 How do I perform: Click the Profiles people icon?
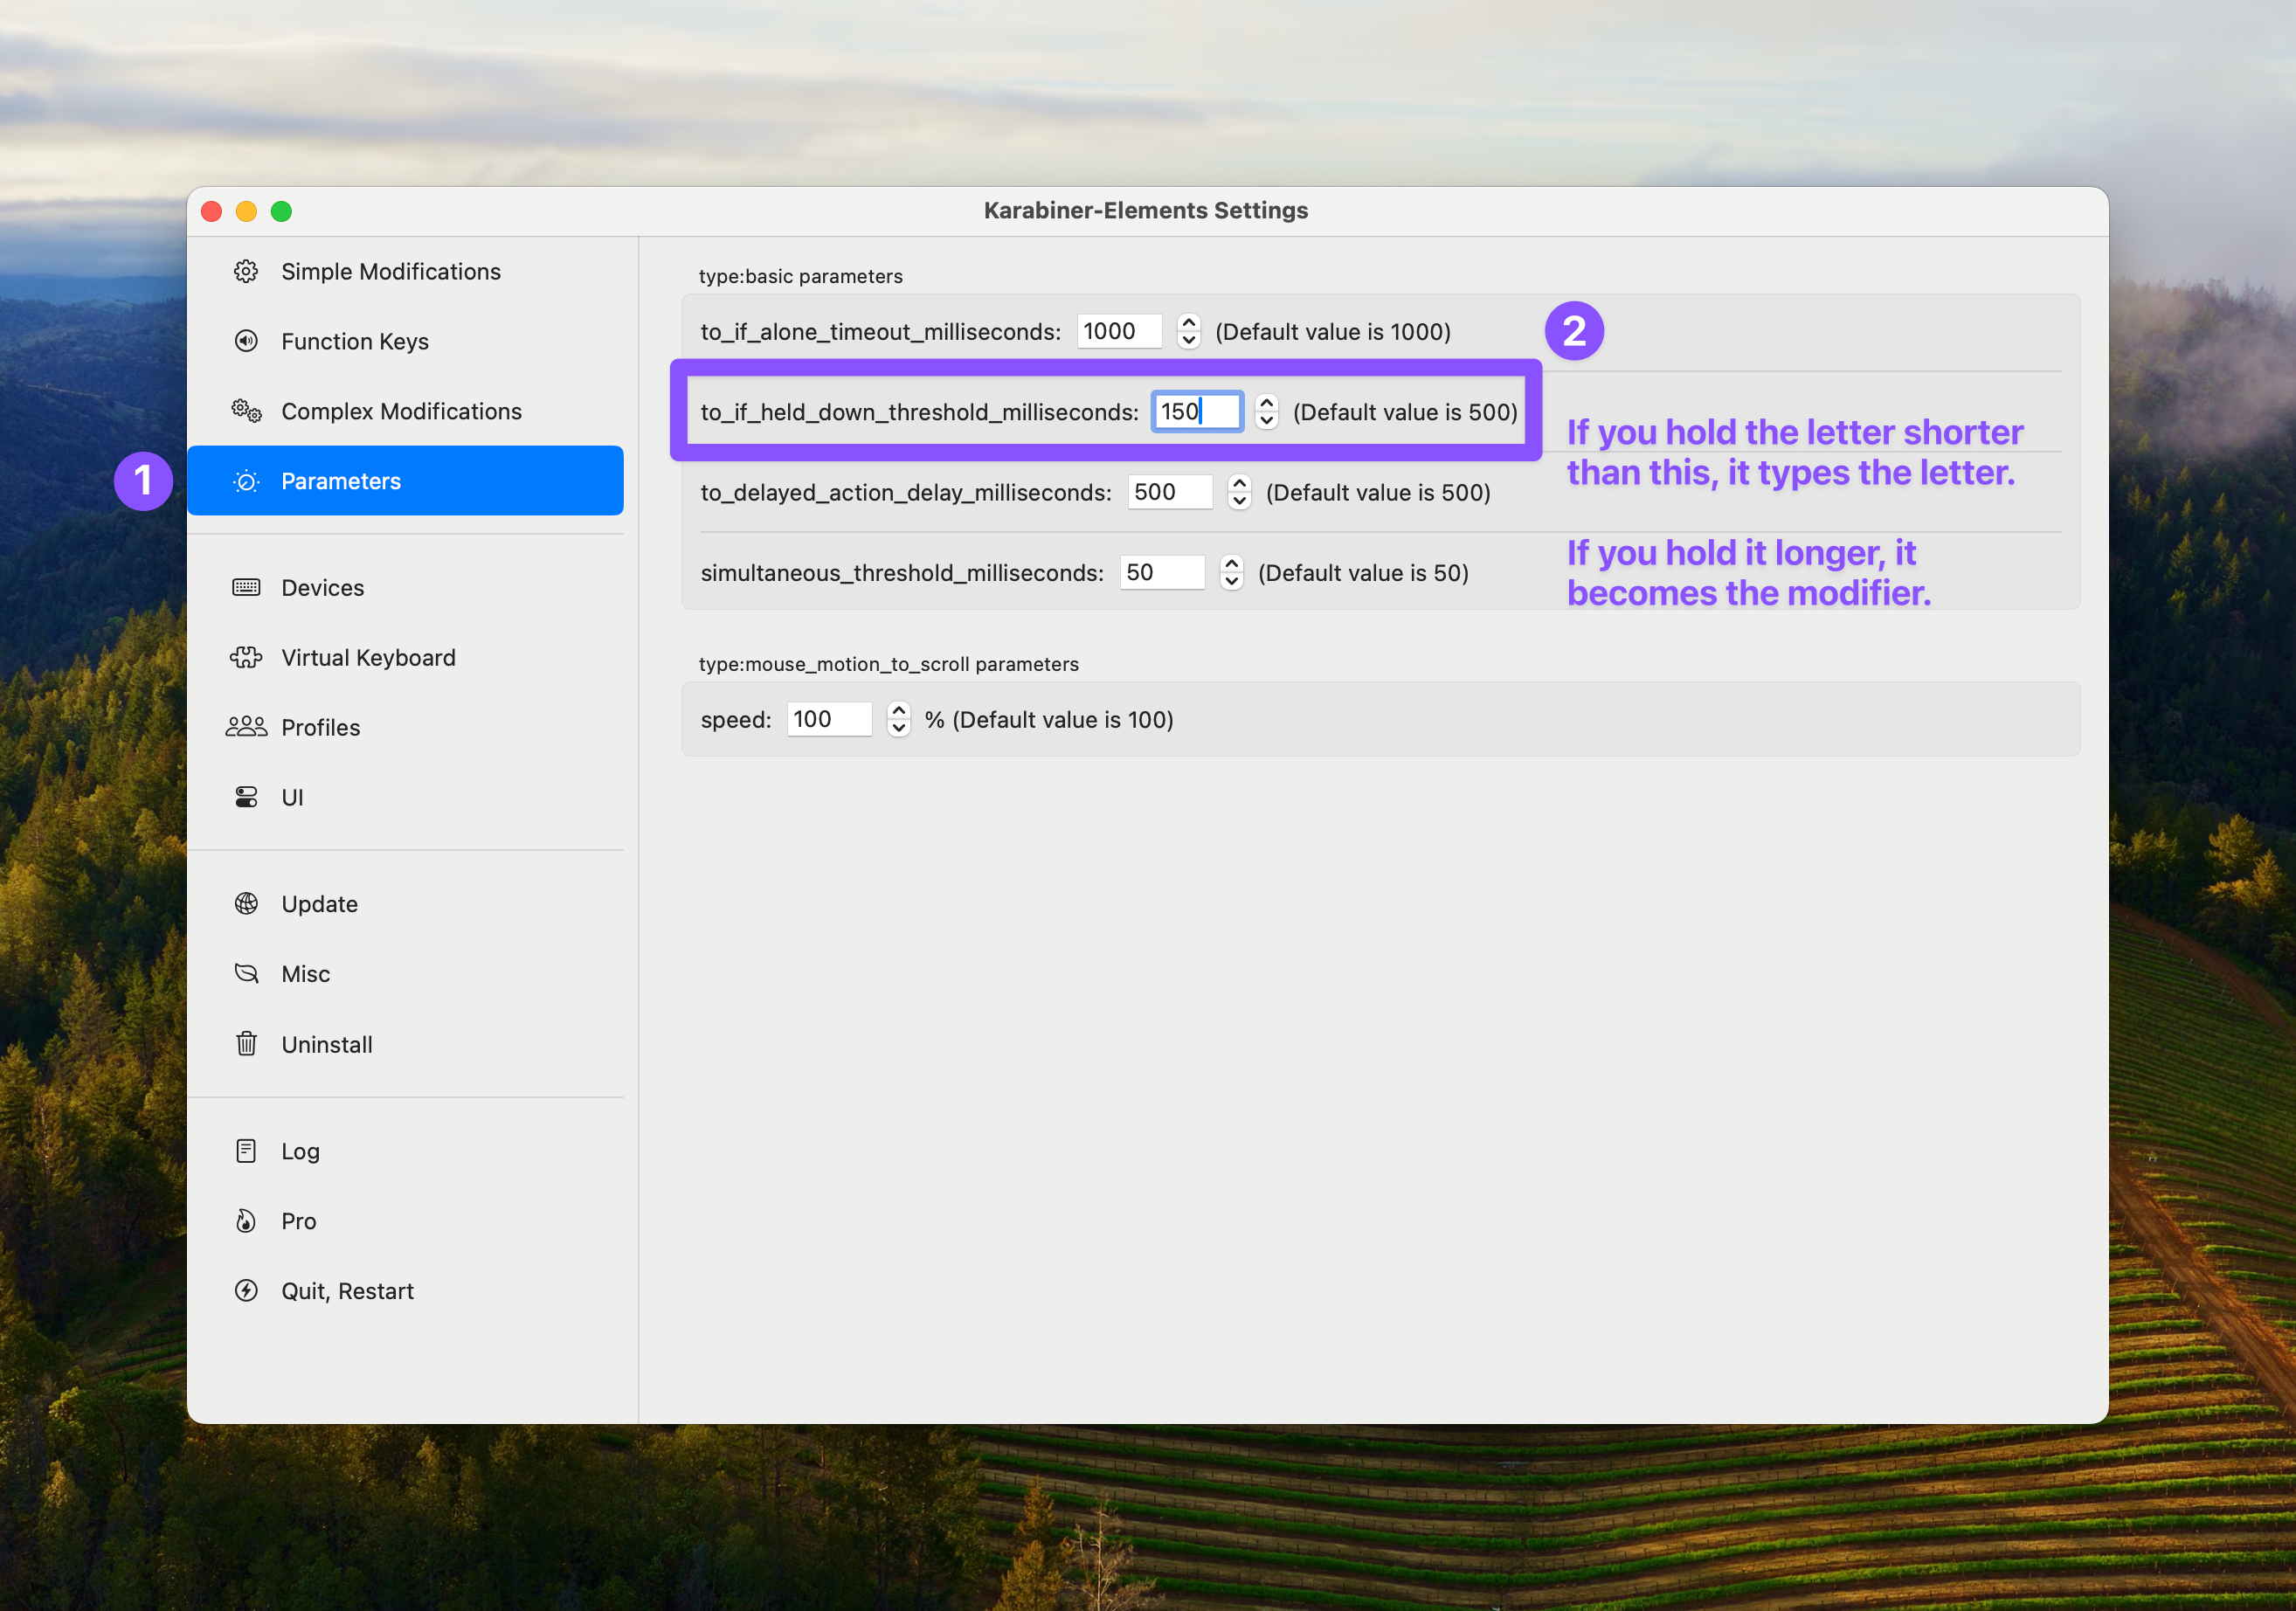pos(246,727)
